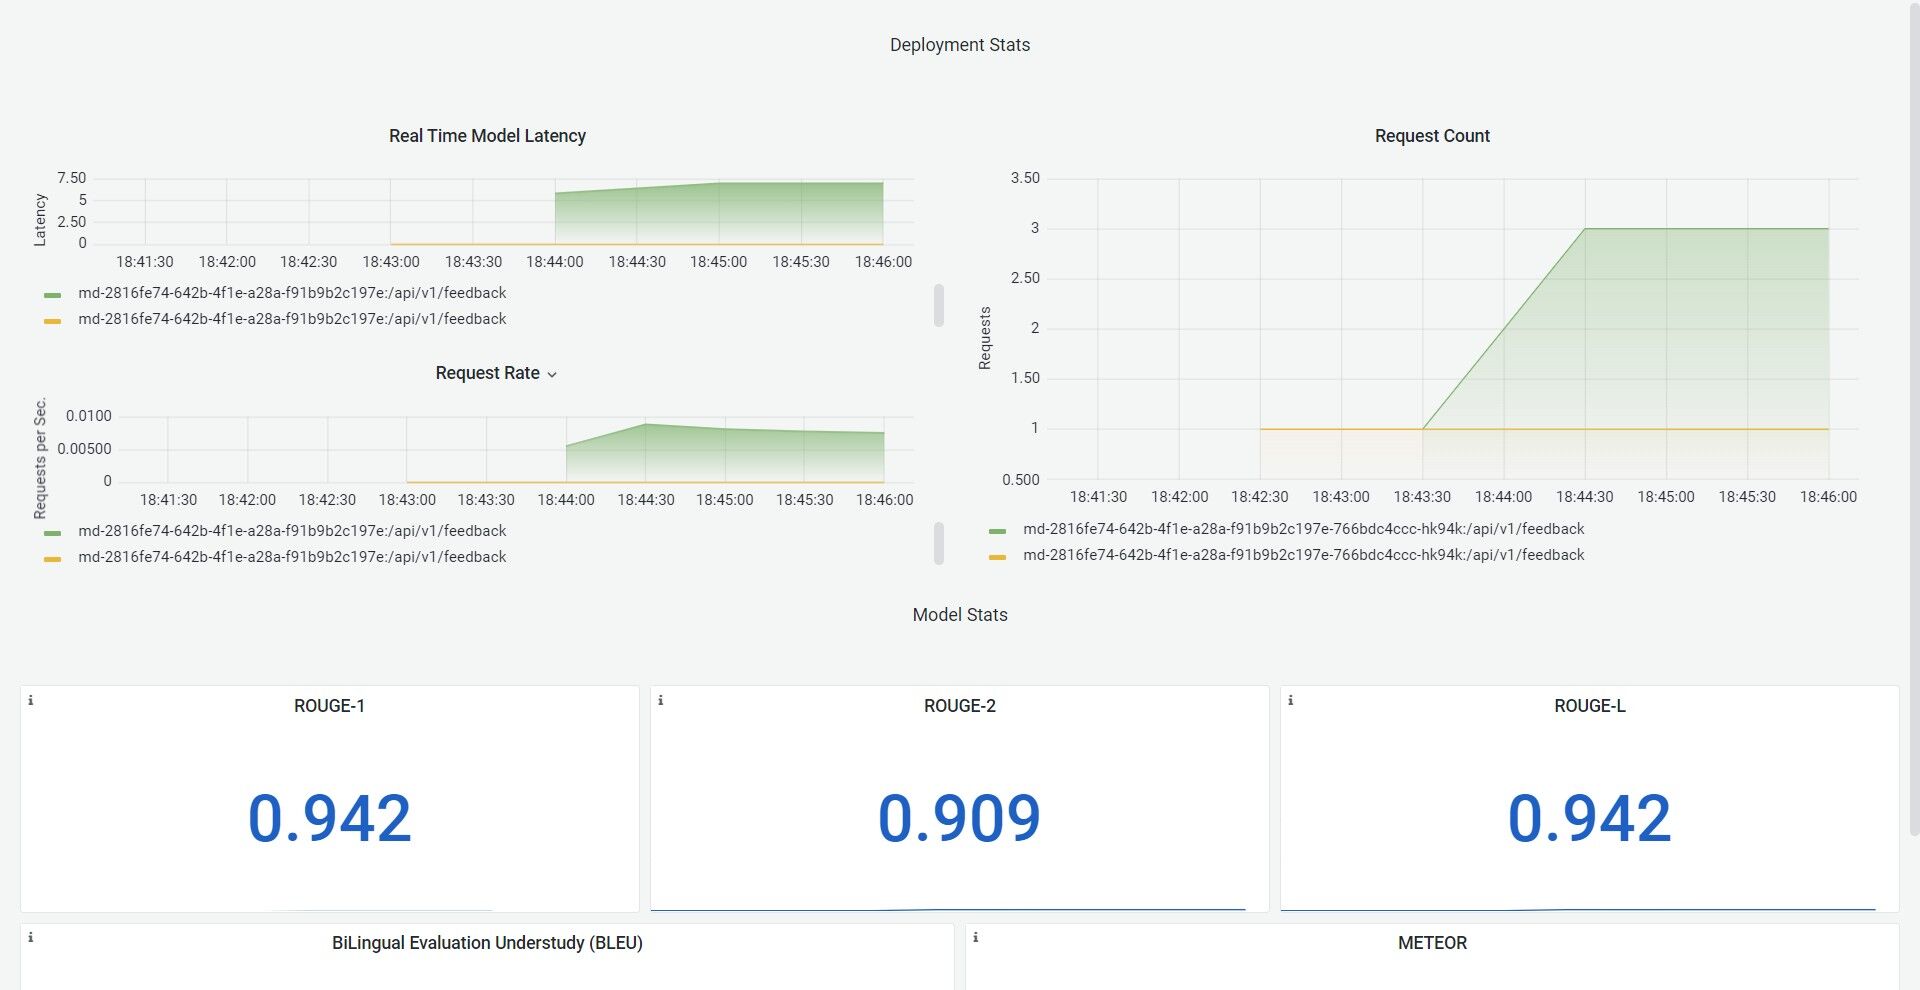The height and width of the screenshot is (990, 1920).
Task: Open the Real Time Model Latency panel menu
Action: point(487,136)
